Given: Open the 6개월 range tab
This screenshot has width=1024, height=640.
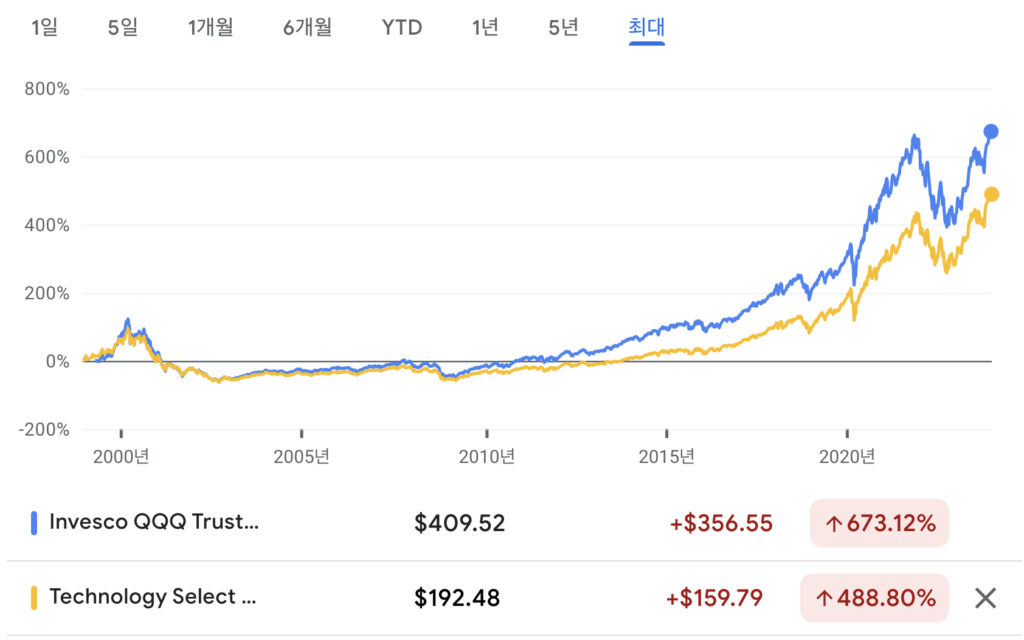Looking at the screenshot, I should pos(307,27).
